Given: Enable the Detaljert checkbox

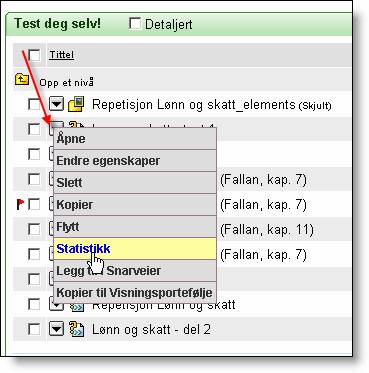Looking at the screenshot, I should [x=135, y=23].
